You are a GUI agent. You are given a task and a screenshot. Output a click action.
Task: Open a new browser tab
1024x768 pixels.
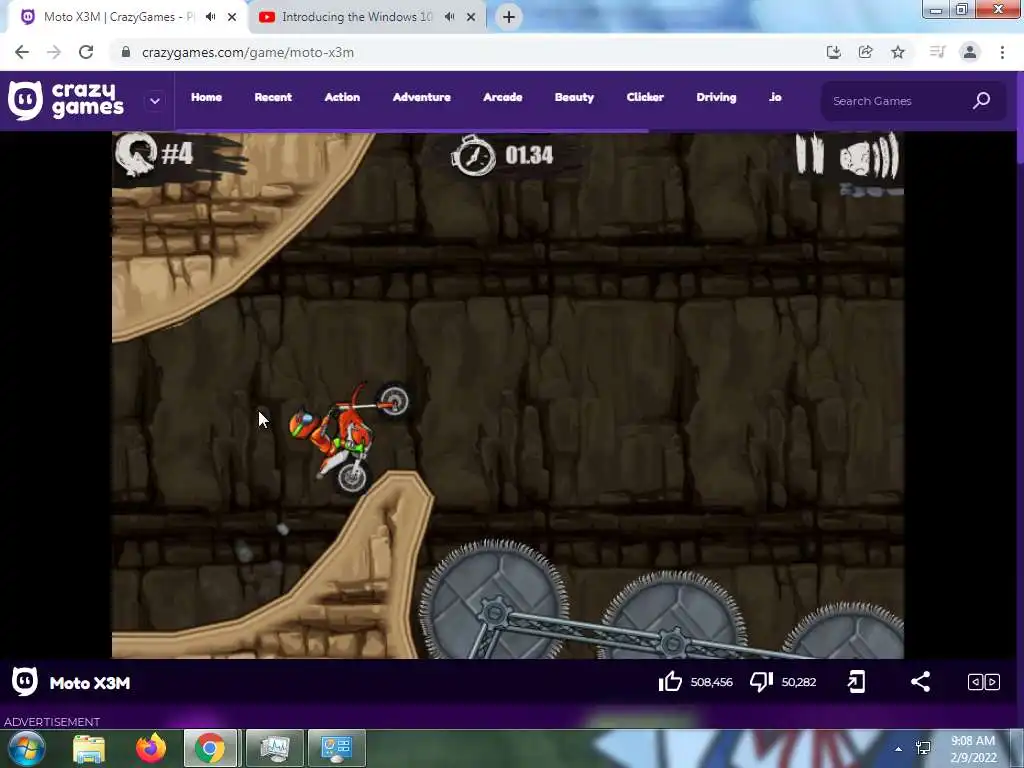click(x=509, y=17)
